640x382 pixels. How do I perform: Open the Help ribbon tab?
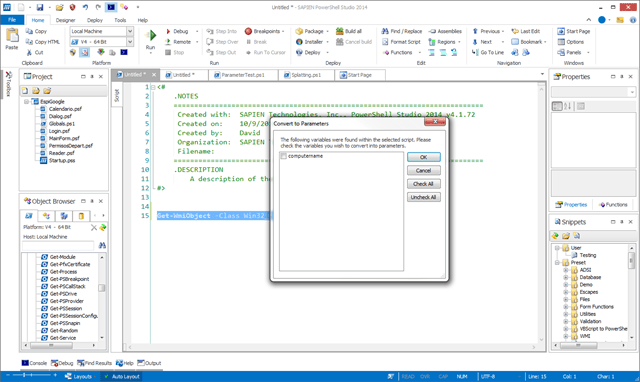142,20
